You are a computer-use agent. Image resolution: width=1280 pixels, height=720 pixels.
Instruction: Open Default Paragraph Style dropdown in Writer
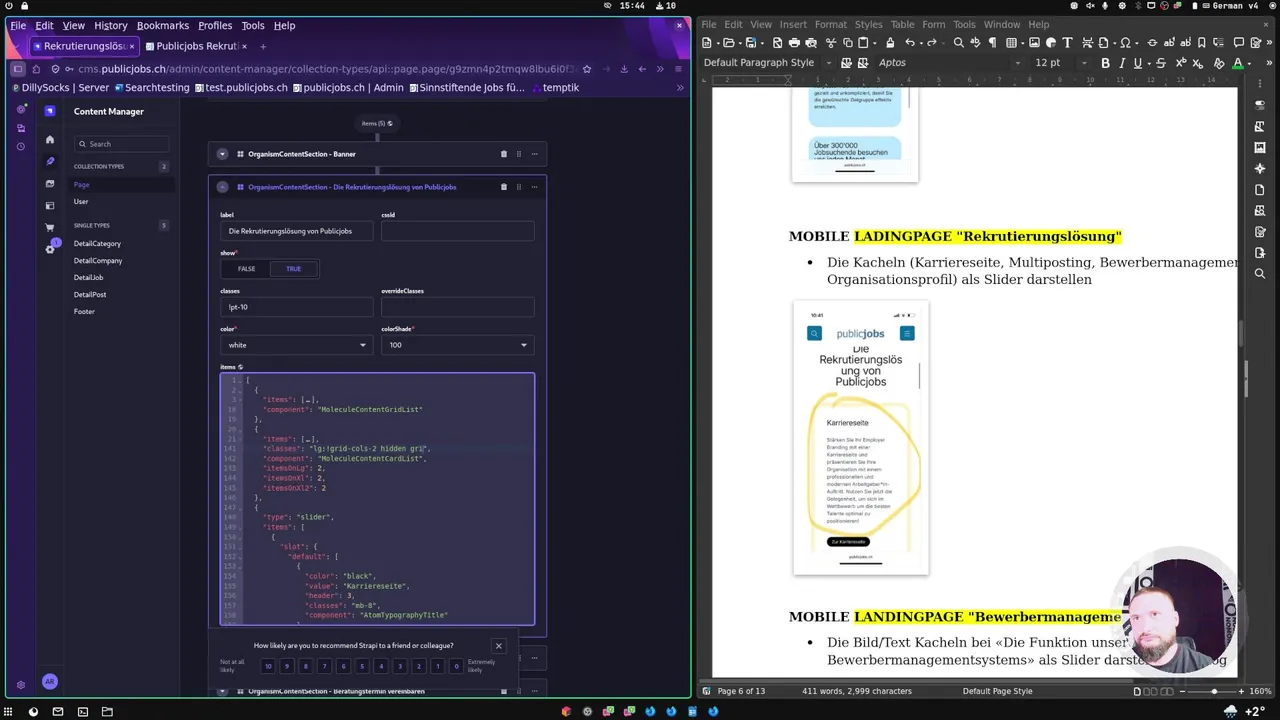[x=829, y=63]
